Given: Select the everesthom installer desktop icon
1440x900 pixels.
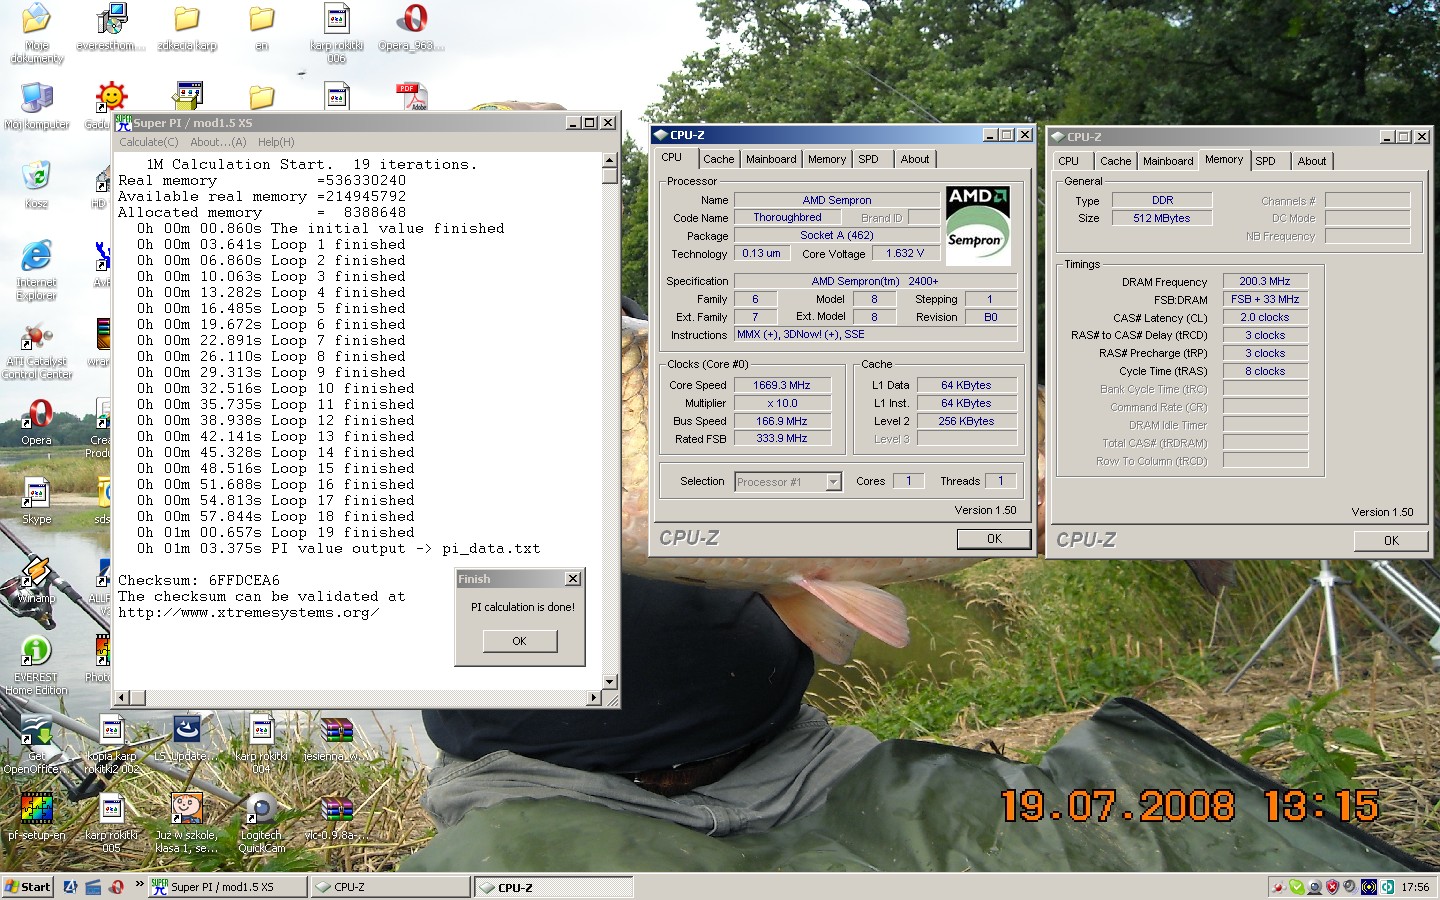Looking at the screenshot, I should (111, 27).
